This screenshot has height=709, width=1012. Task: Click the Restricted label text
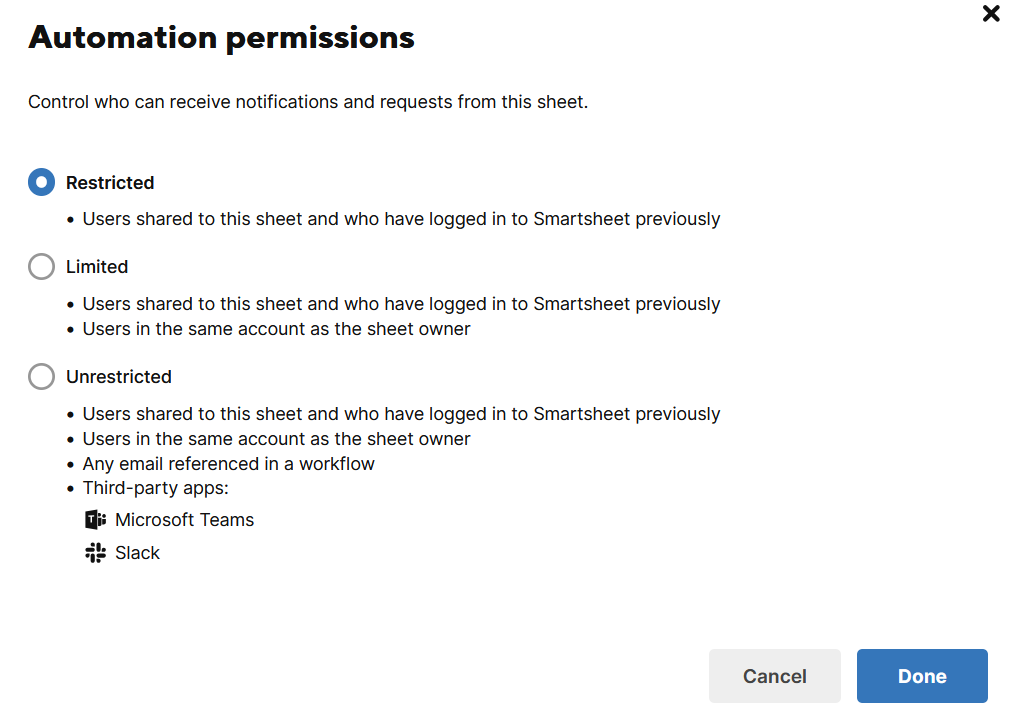click(x=110, y=183)
